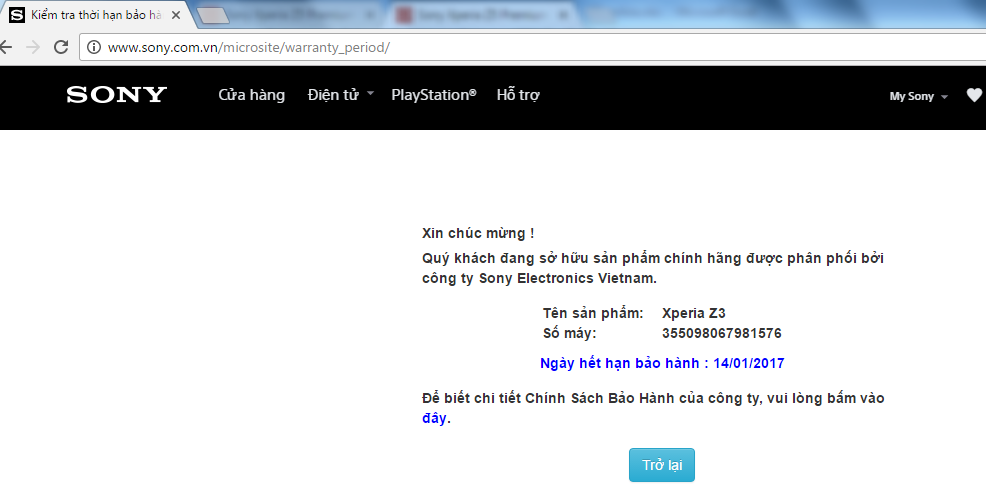Image resolution: width=986 pixels, height=502 pixels.
Task: Expand the Điện tử dropdown menu
Action: point(340,95)
